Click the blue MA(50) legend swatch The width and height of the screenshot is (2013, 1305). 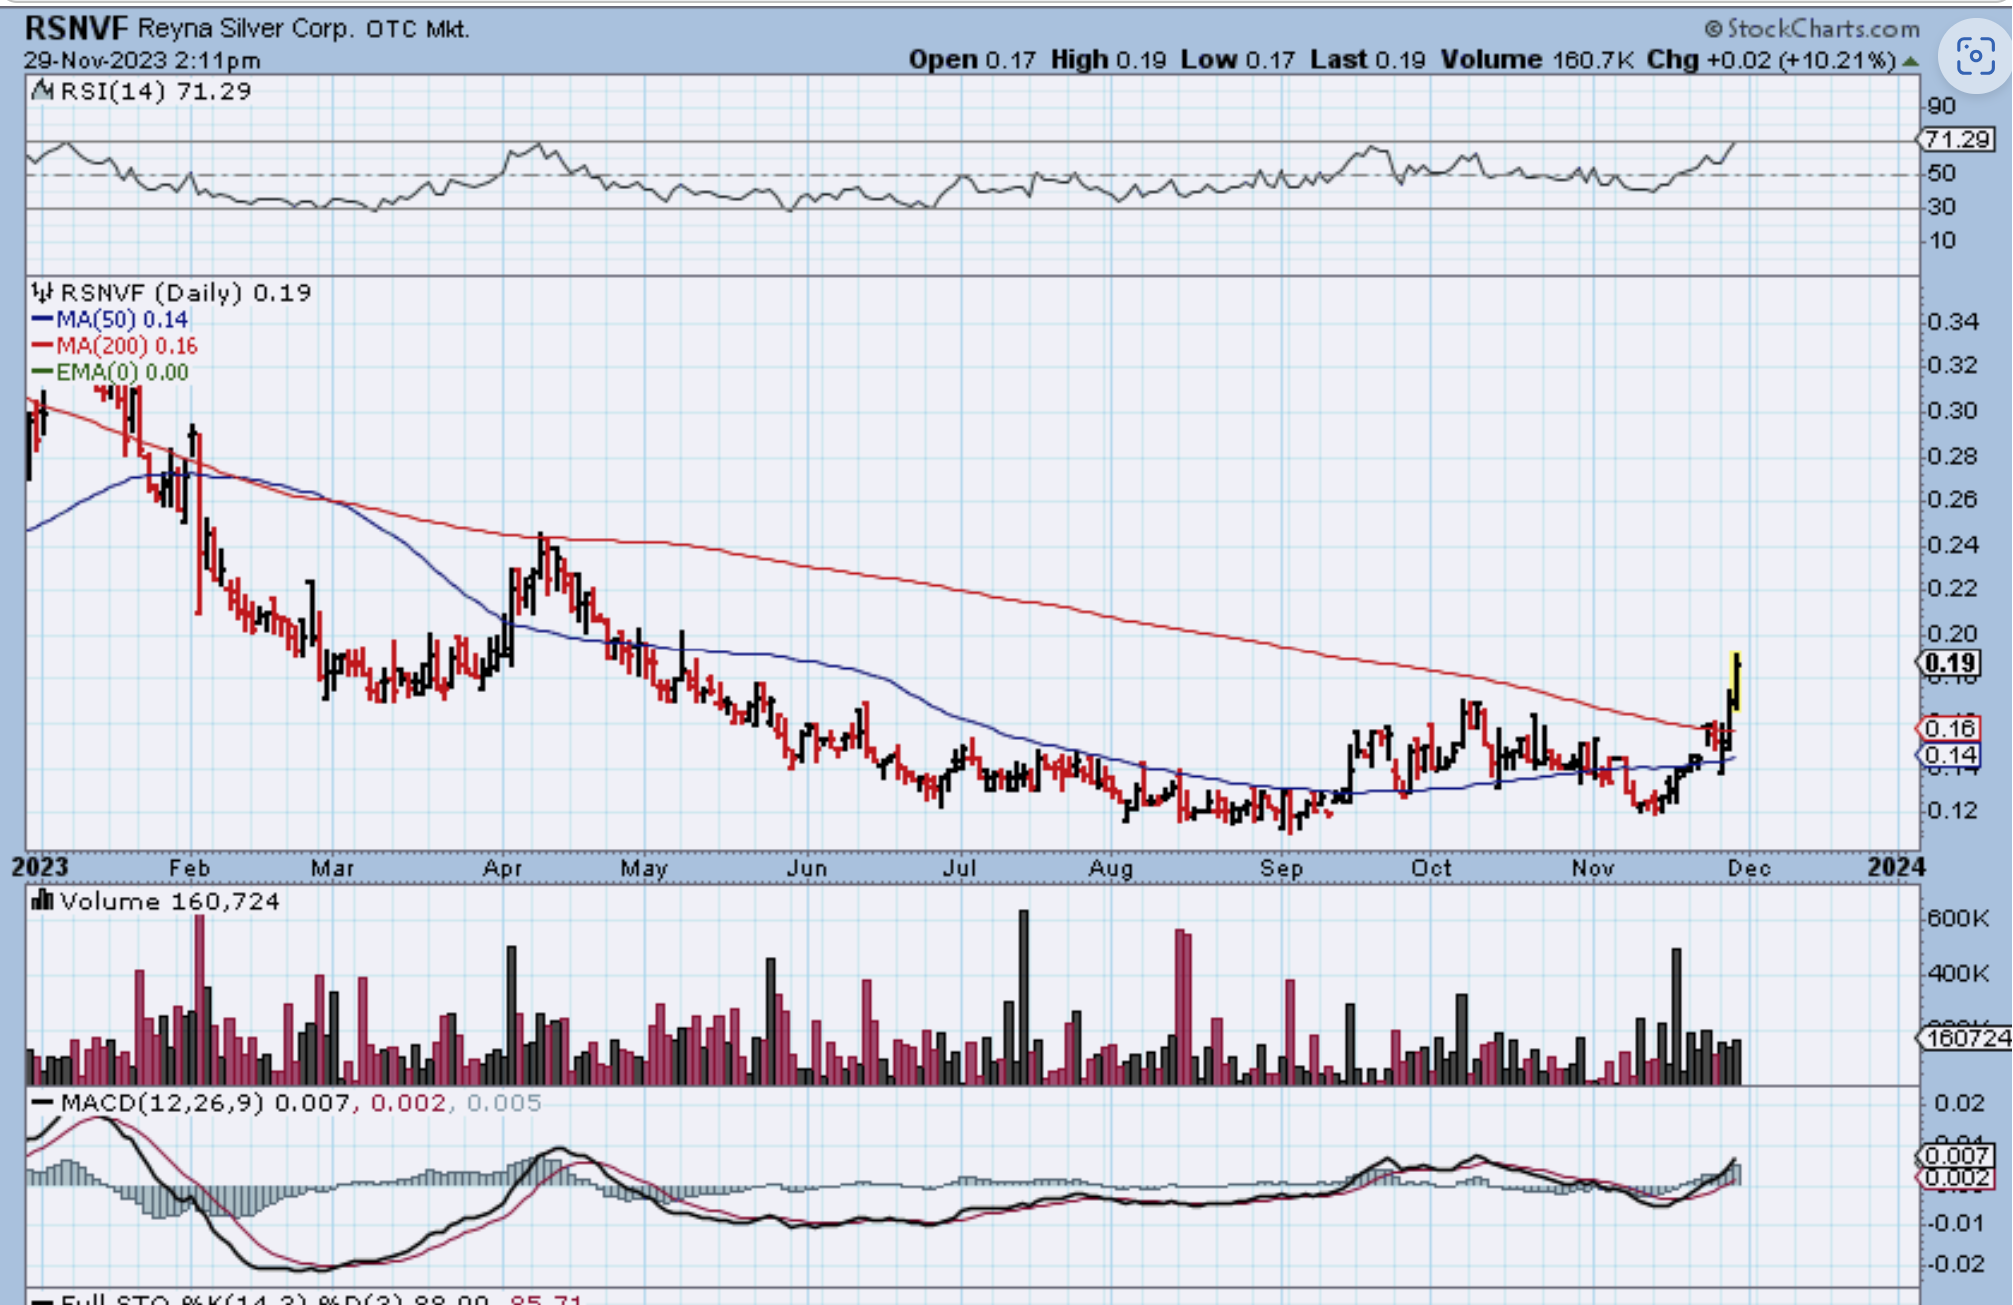coord(42,319)
